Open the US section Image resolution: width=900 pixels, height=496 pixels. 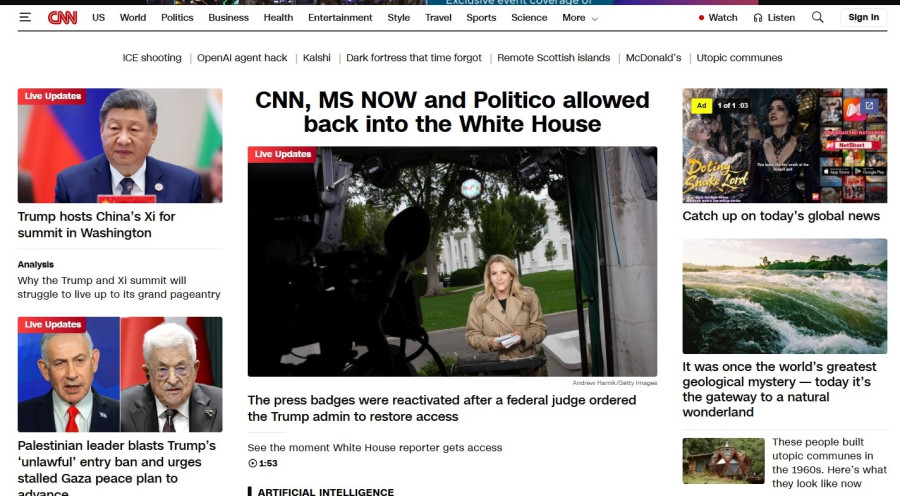click(x=99, y=18)
